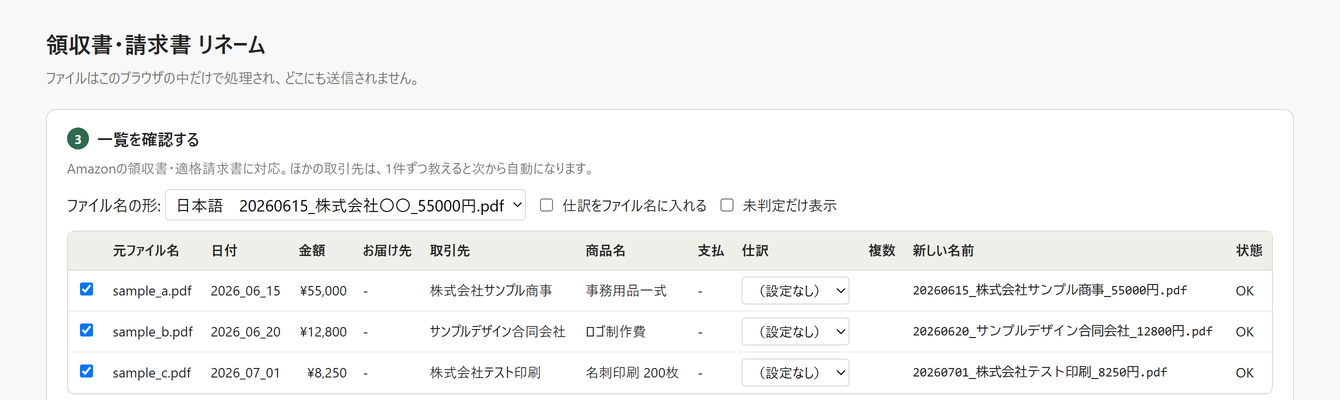Enable 未判定だけ表示 checkbox
This screenshot has width=1340, height=400.
727,205
